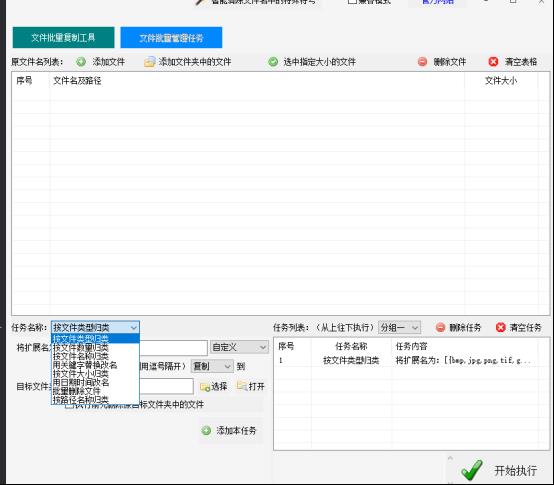Click the red 删除任务 minus icon
This screenshot has height=485, width=554.
click(x=440, y=327)
